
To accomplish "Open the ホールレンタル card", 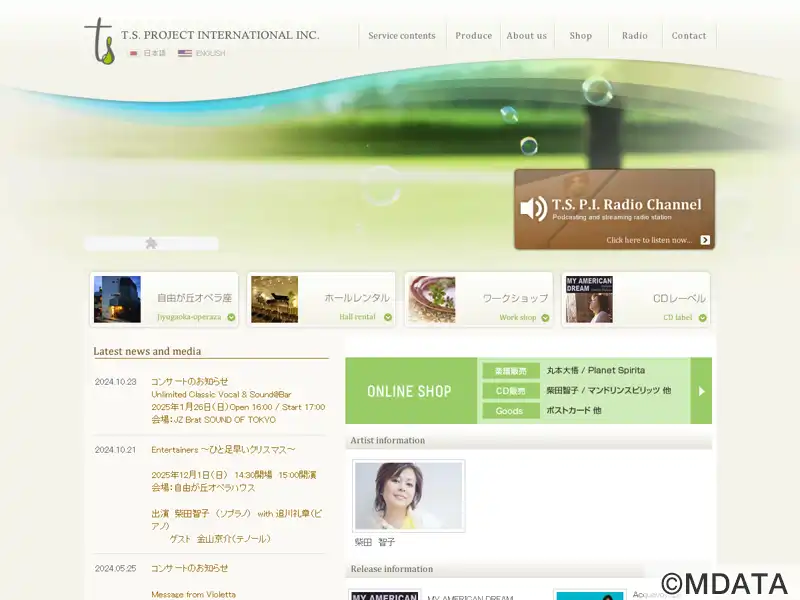I will coord(321,299).
